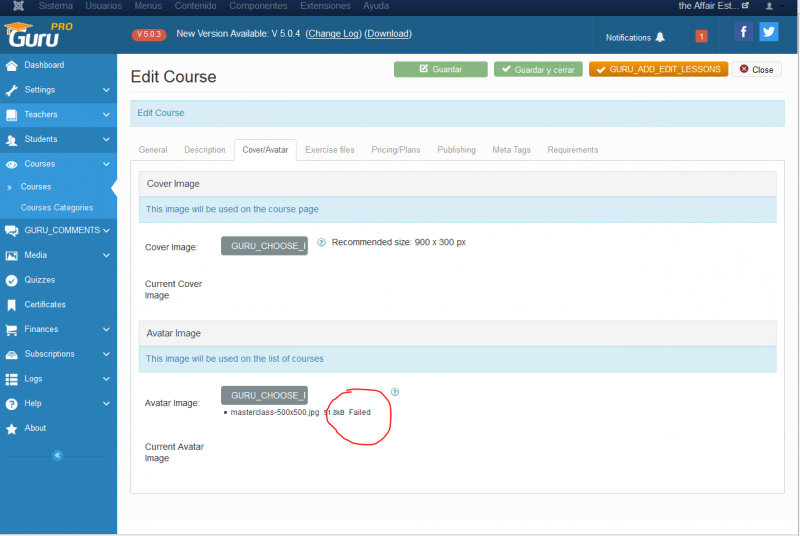
Task: Click the Media picture icon
Action: pos(11,256)
